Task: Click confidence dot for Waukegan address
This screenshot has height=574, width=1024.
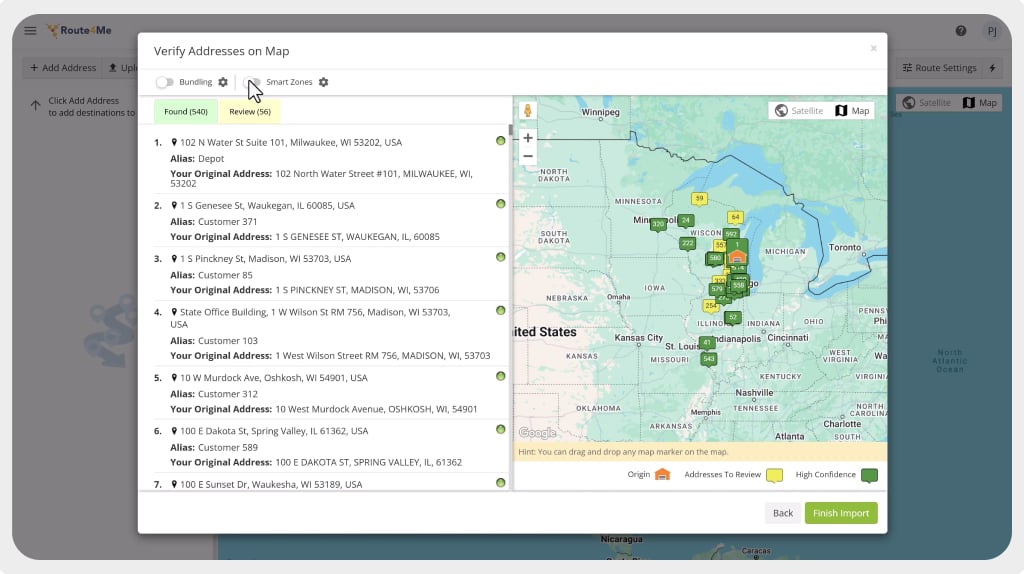Action: 500,204
